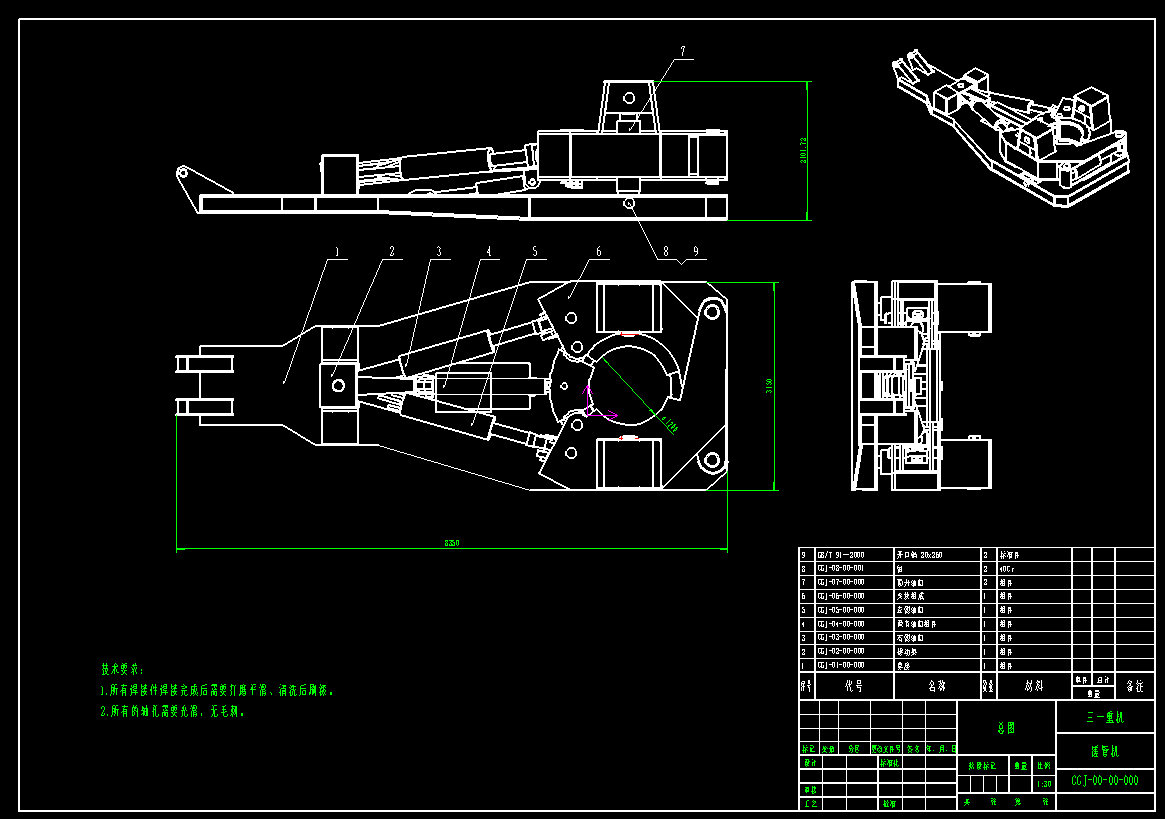Click the 8350 overall length dimension text

pyautogui.click(x=452, y=543)
